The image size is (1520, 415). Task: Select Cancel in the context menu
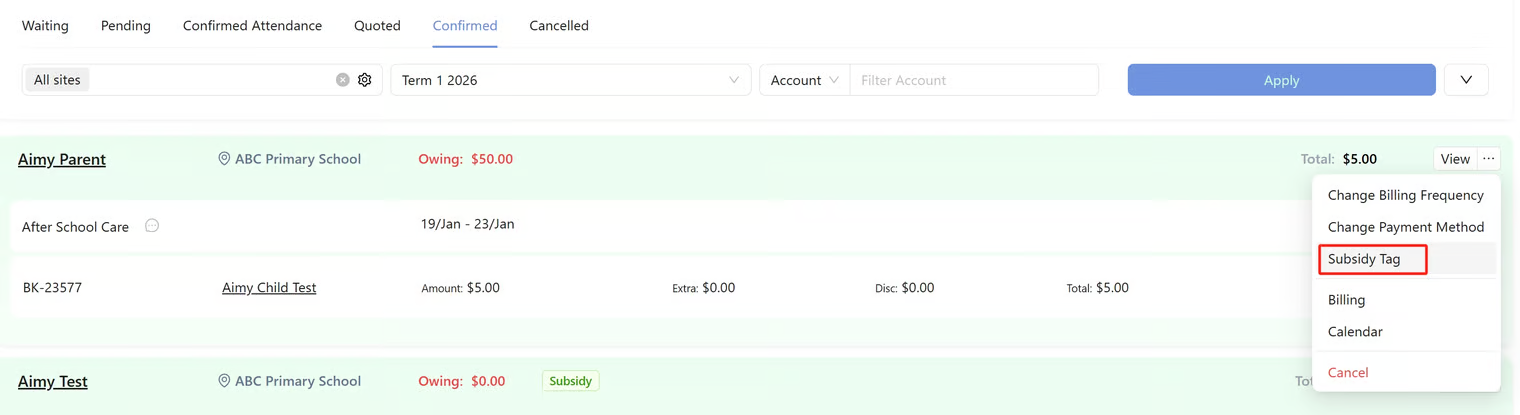coord(1348,373)
